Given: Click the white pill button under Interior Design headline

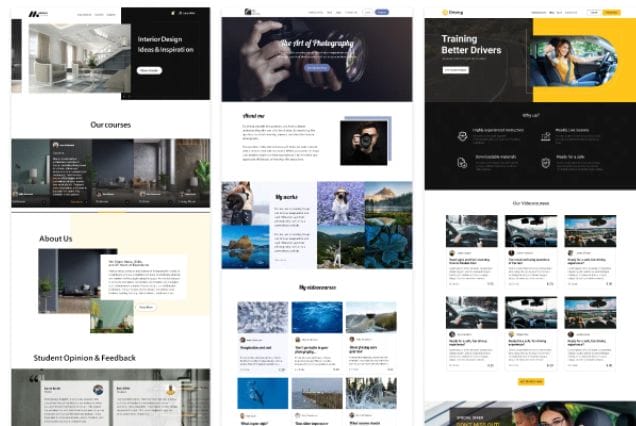Looking at the screenshot, I should pyautogui.click(x=149, y=71).
